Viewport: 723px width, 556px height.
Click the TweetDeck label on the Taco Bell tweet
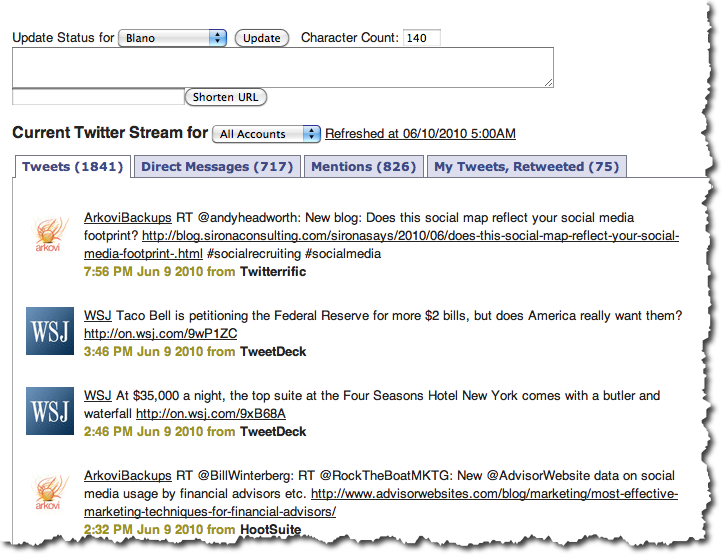click(x=273, y=352)
